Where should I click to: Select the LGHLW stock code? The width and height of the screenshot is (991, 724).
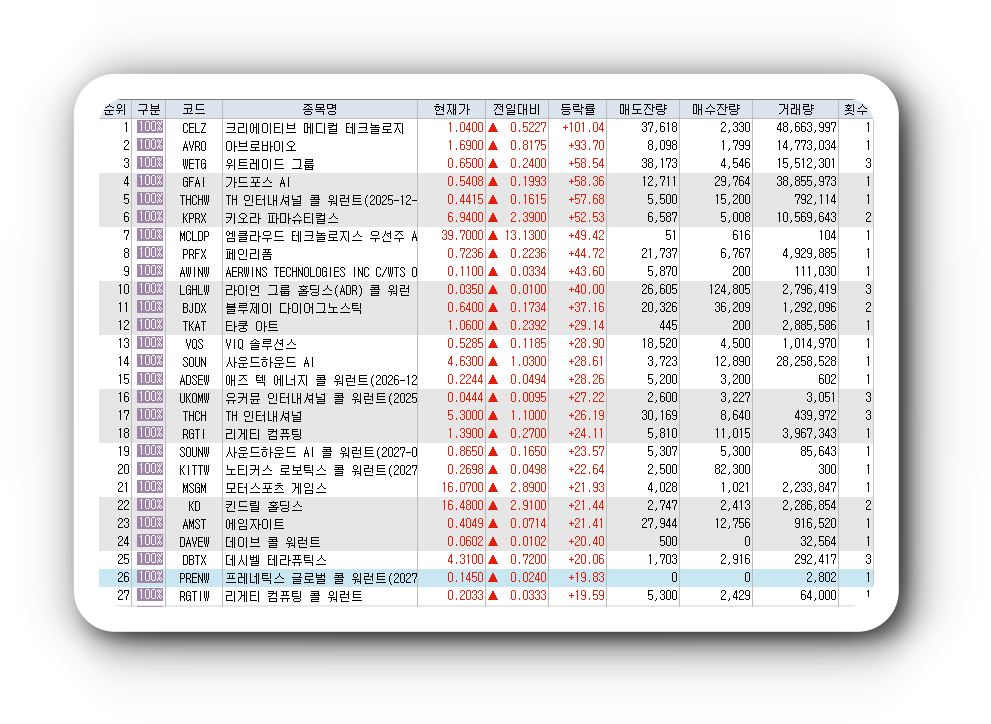click(x=194, y=290)
